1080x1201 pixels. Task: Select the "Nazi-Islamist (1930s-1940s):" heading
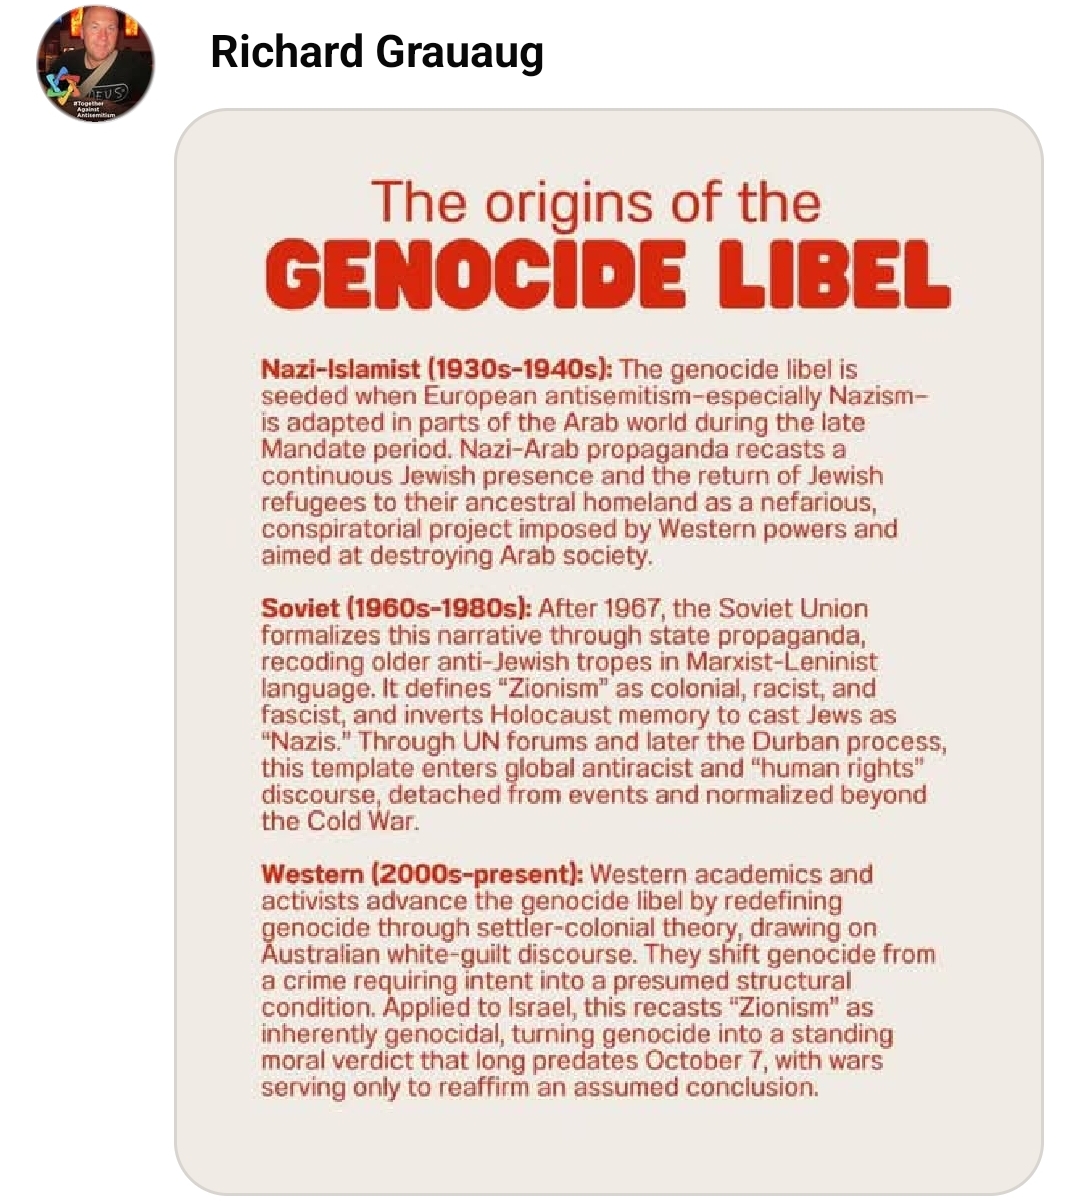(x=436, y=369)
